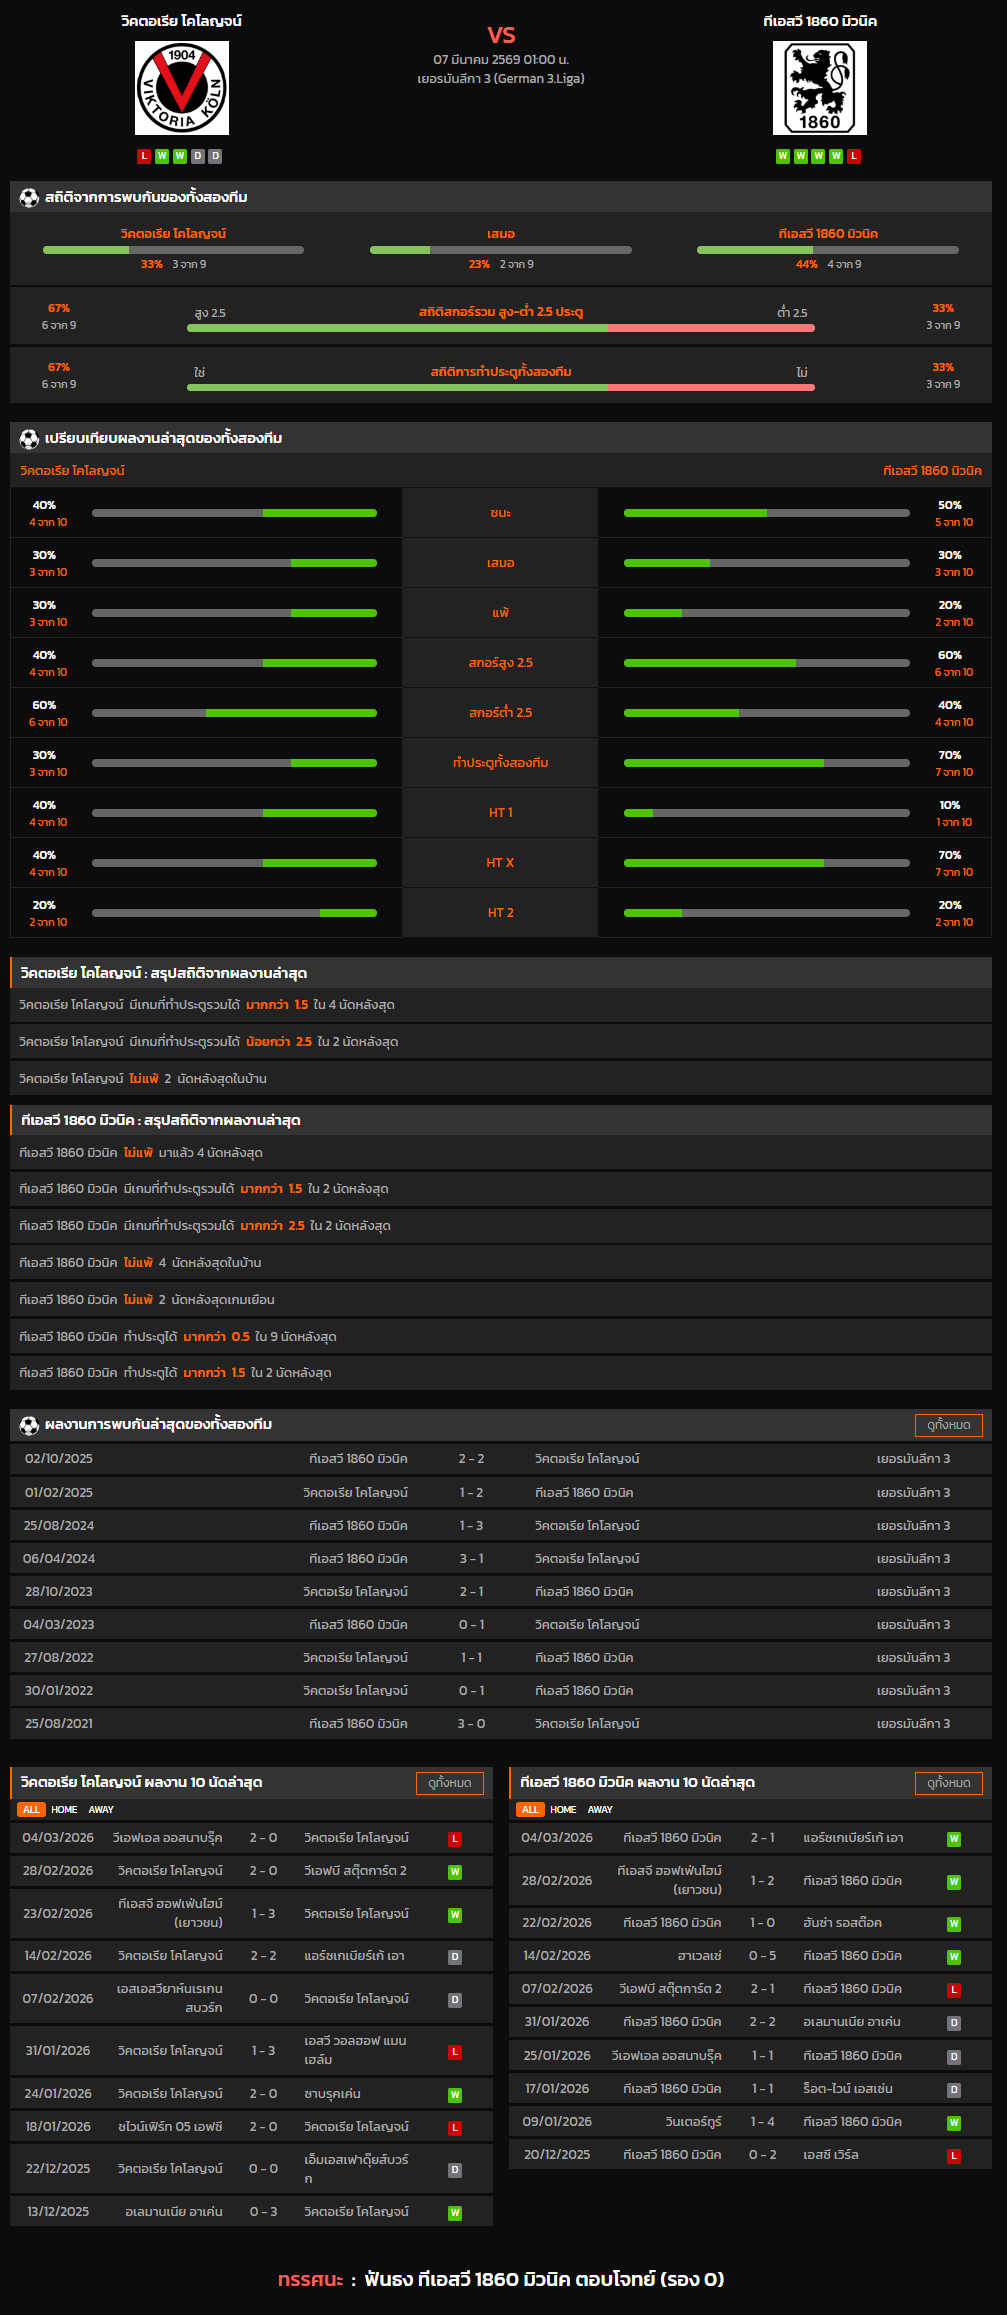The image size is (1007, 2315).
Task: Click soccer ball icon in head-to-head statistics header
Action: pyautogui.click(x=29, y=198)
